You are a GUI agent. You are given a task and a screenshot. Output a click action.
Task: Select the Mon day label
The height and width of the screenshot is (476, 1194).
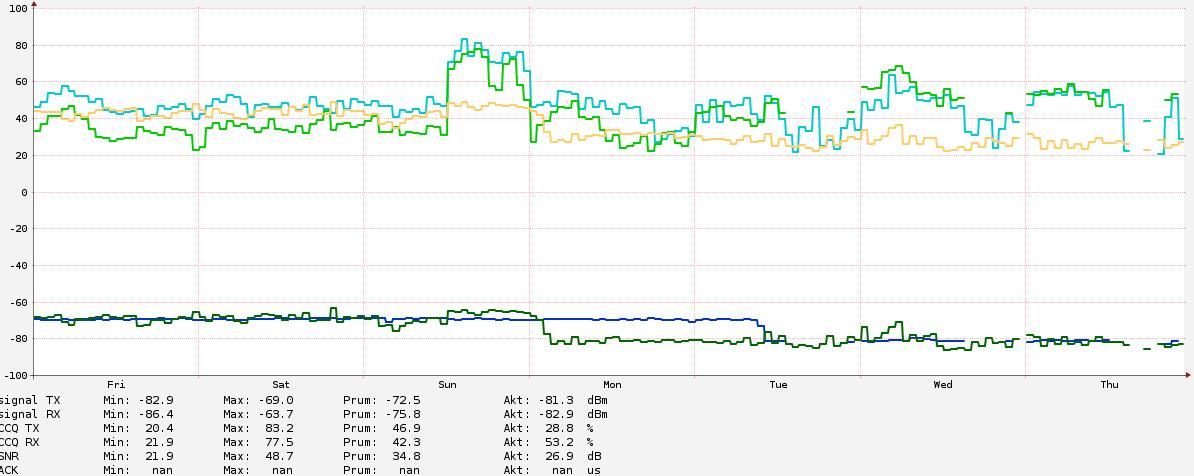point(612,385)
